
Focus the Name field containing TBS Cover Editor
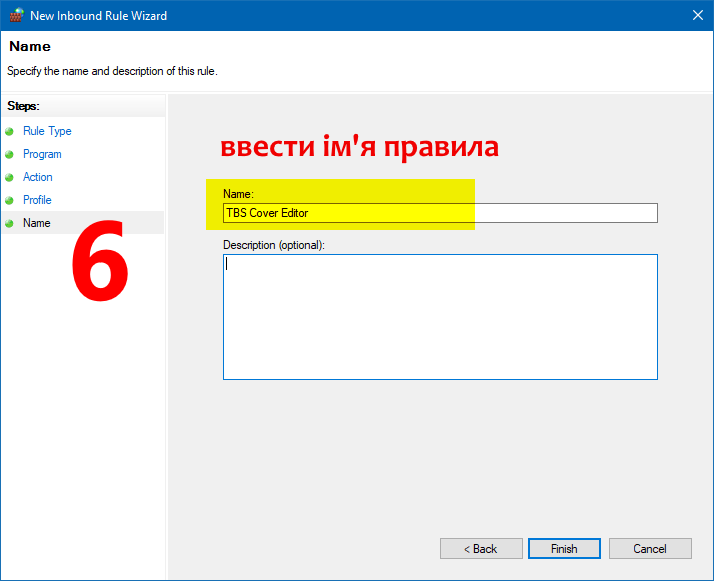point(440,213)
